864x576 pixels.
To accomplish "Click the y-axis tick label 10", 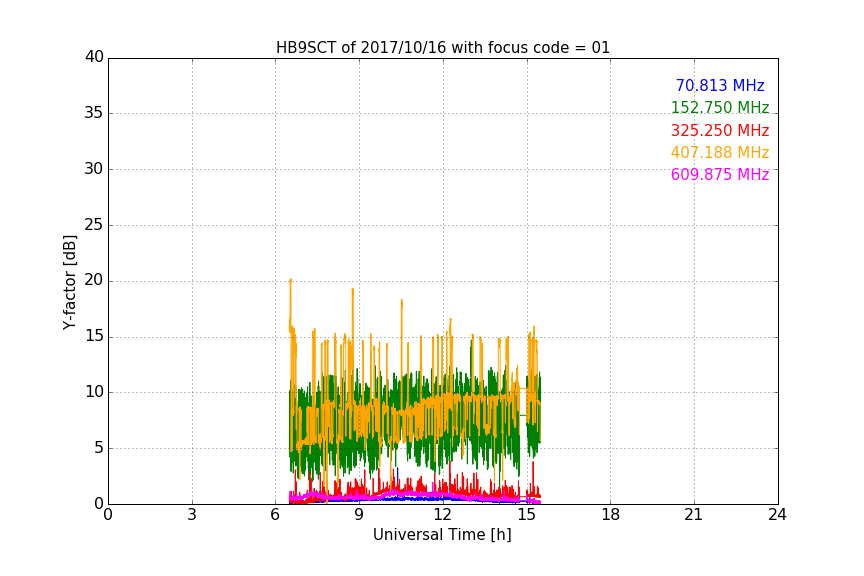I will (94, 392).
